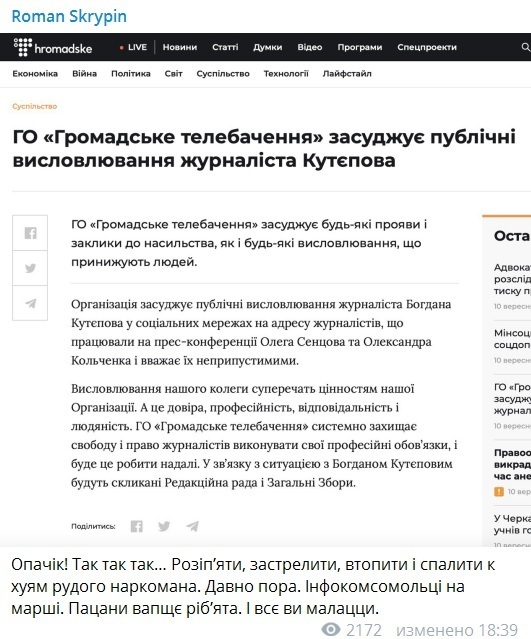Open the Програми menu item

click(x=360, y=47)
